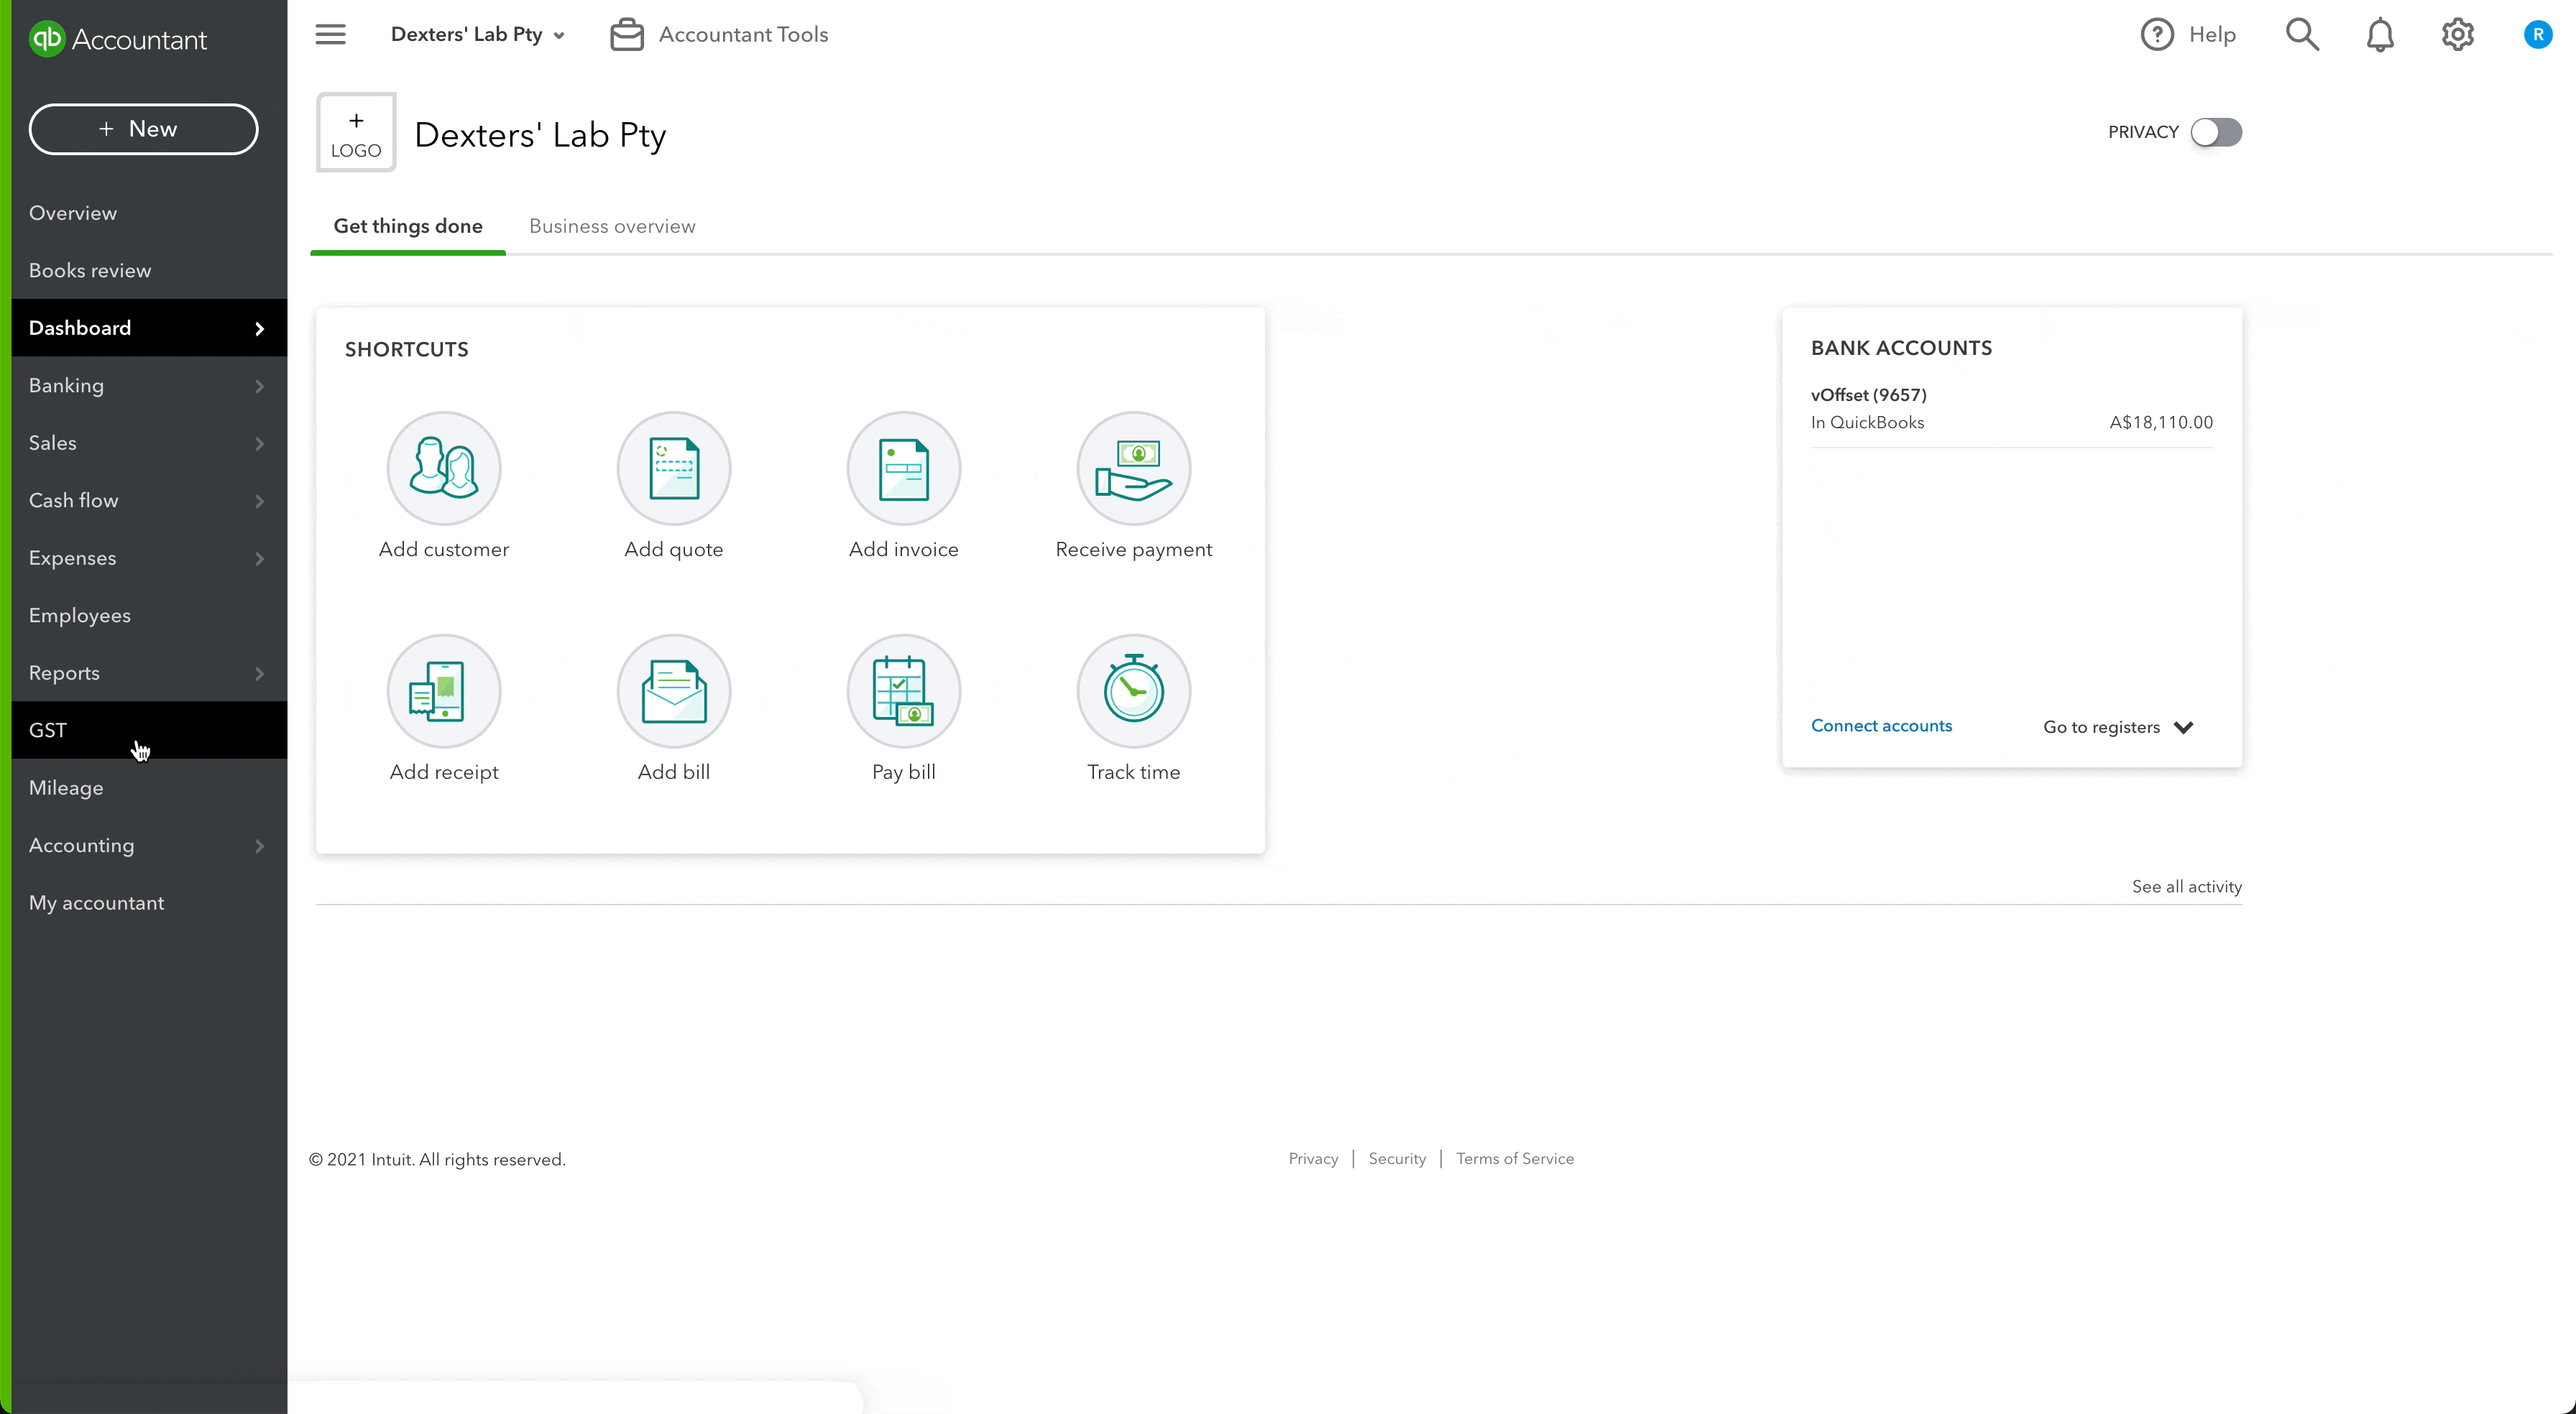This screenshot has width=2576, height=1414.
Task: Switch to the Business overview tab
Action: (612, 226)
